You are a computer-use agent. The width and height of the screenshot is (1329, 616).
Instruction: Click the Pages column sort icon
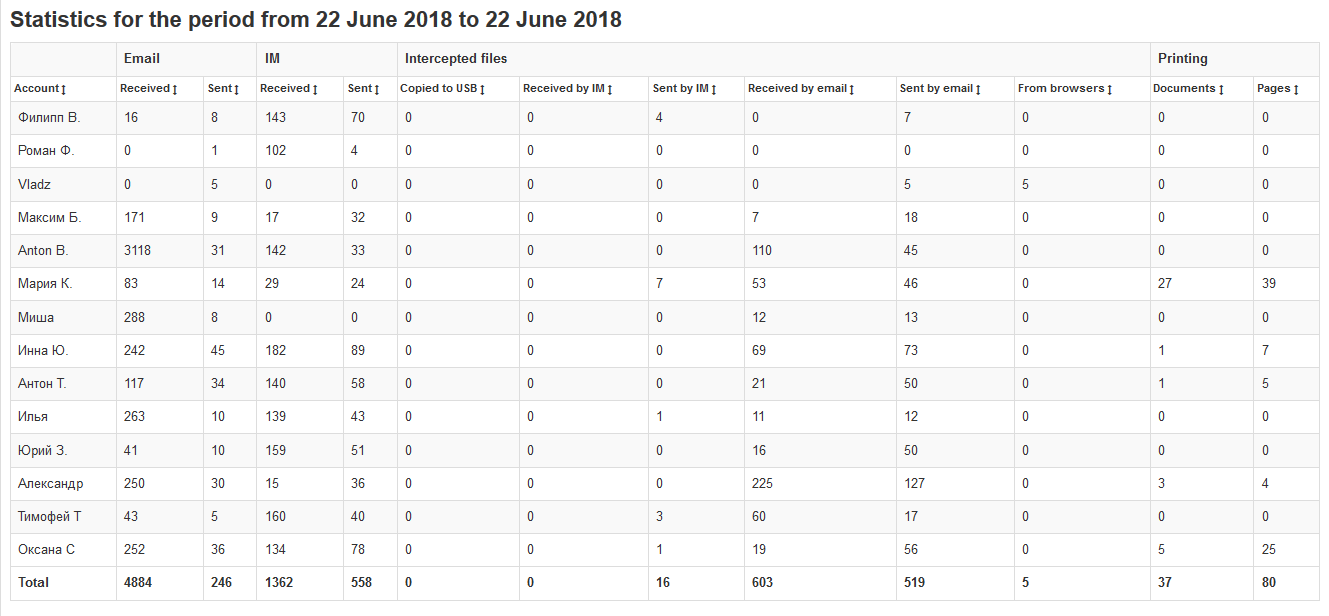point(1296,90)
